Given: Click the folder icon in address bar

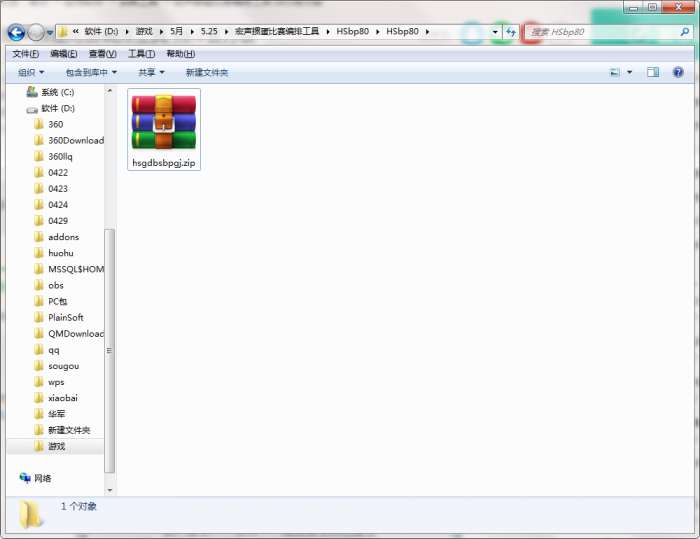Looking at the screenshot, I should pos(63,32).
